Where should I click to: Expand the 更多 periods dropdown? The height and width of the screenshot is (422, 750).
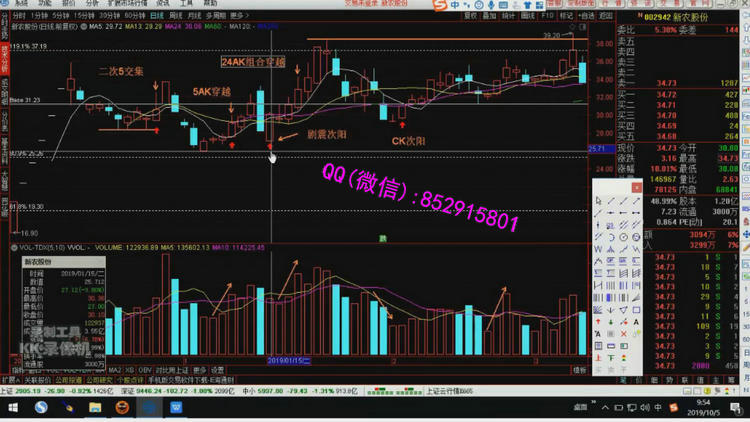tap(239, 16)
